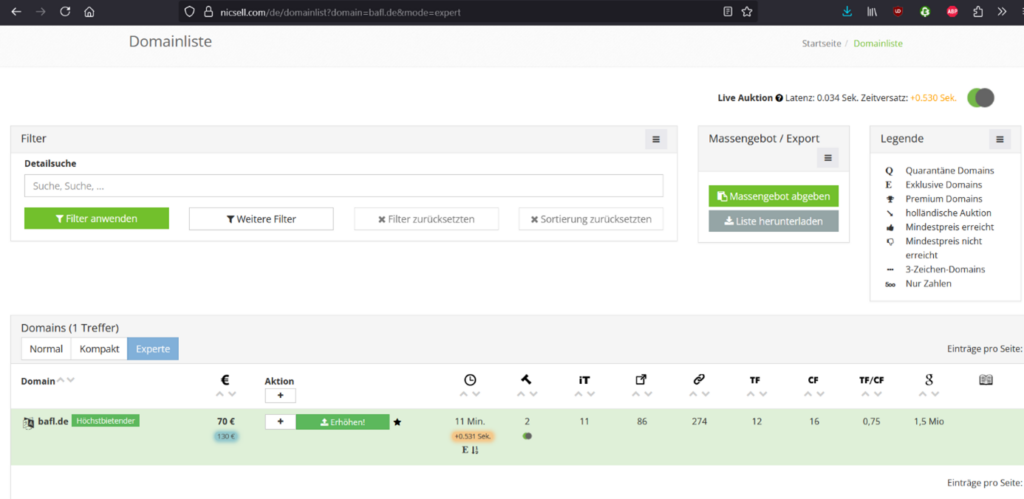Switch to the Kompakt view tab

(x=99, y=349)
